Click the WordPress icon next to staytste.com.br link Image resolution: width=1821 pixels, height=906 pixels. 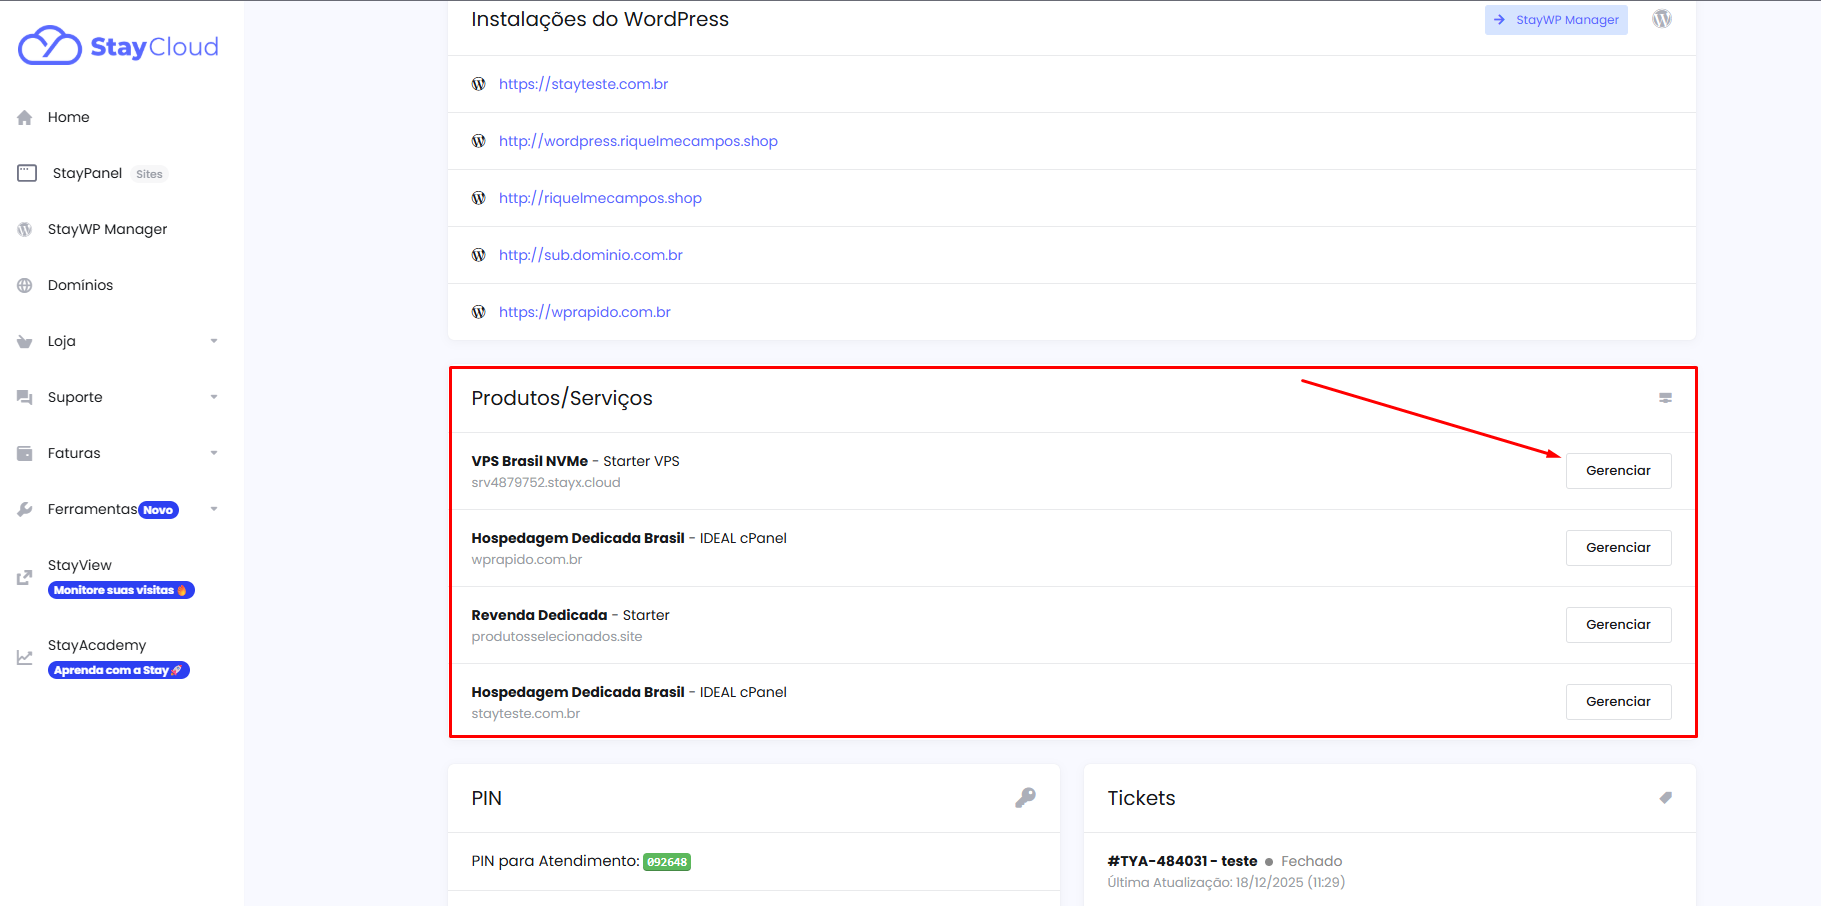479,83
